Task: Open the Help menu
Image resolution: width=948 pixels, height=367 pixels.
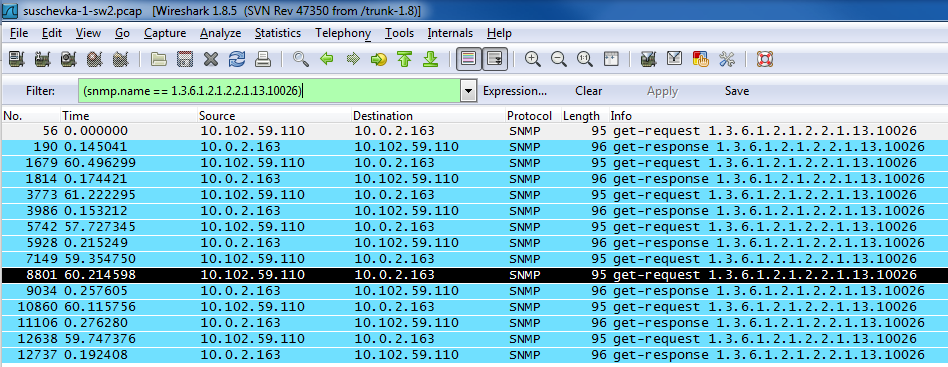Action: point(499,33)
